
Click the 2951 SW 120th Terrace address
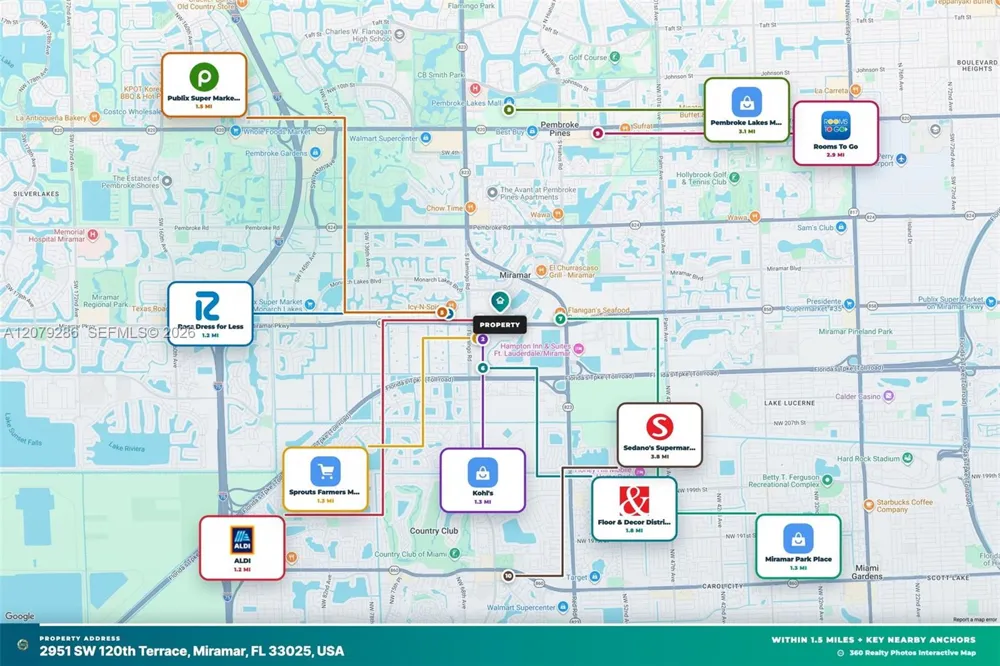pyautogui.click(x=192, y=651)
